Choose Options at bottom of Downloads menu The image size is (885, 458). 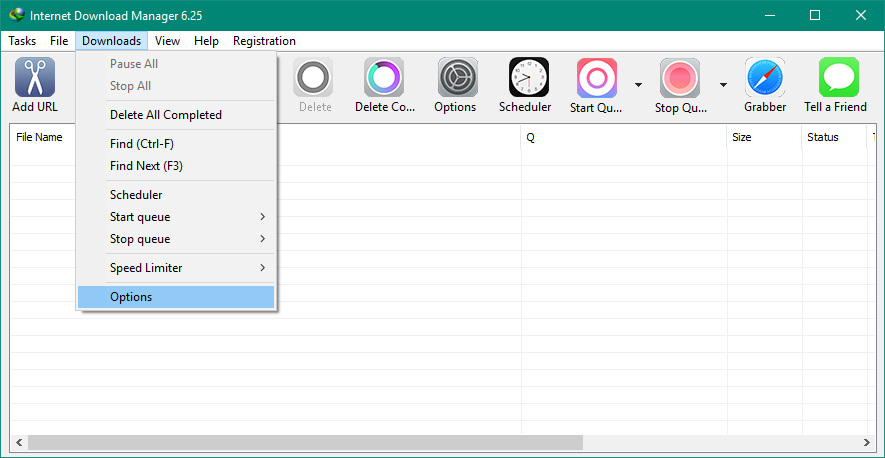tap(176, 297)
